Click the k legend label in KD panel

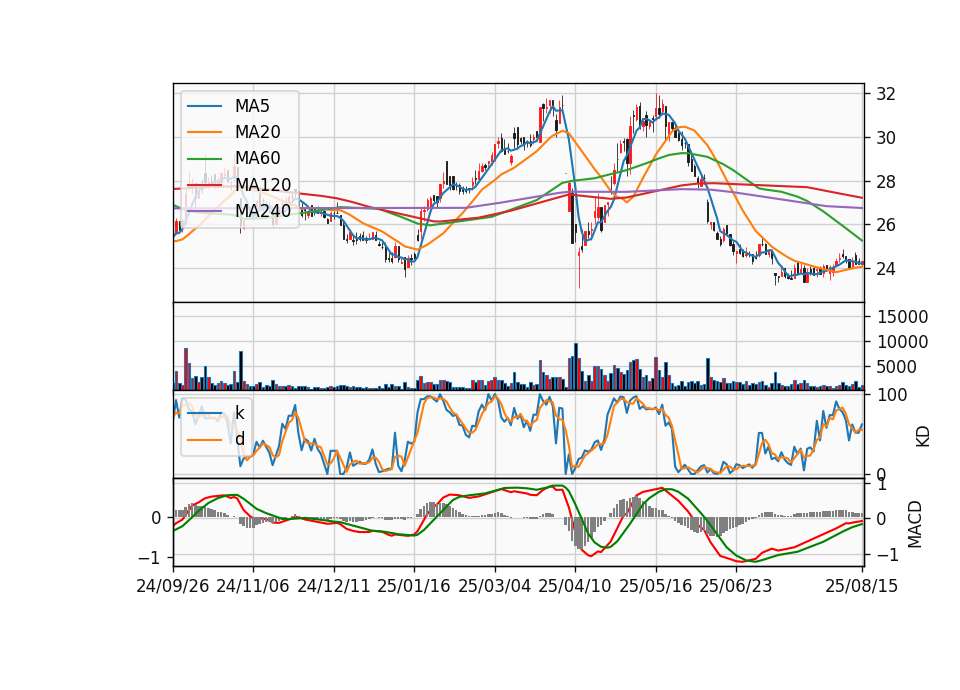[239, 413]
